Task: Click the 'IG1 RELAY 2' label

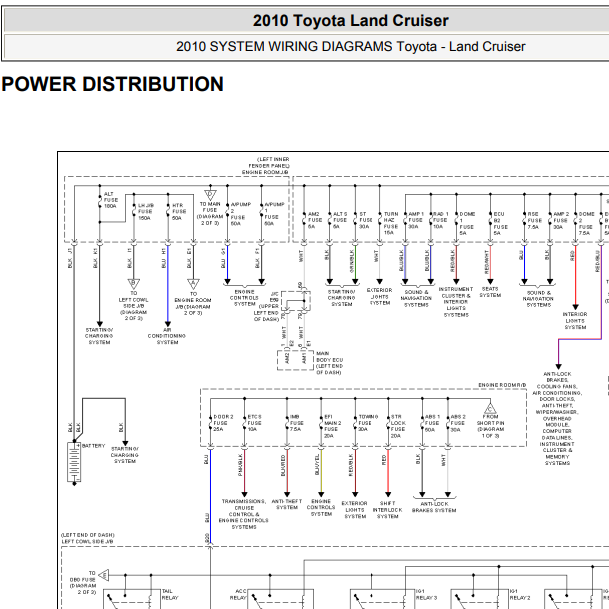Action: point(520,594)
